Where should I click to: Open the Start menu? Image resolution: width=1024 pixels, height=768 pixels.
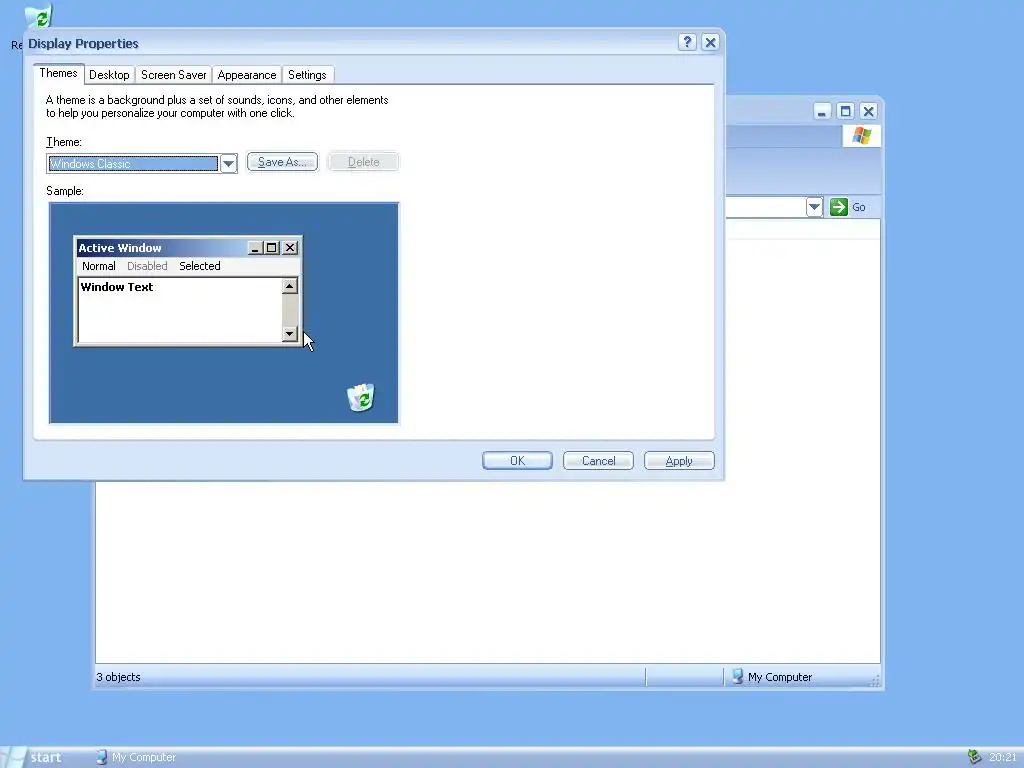[33, 757]
